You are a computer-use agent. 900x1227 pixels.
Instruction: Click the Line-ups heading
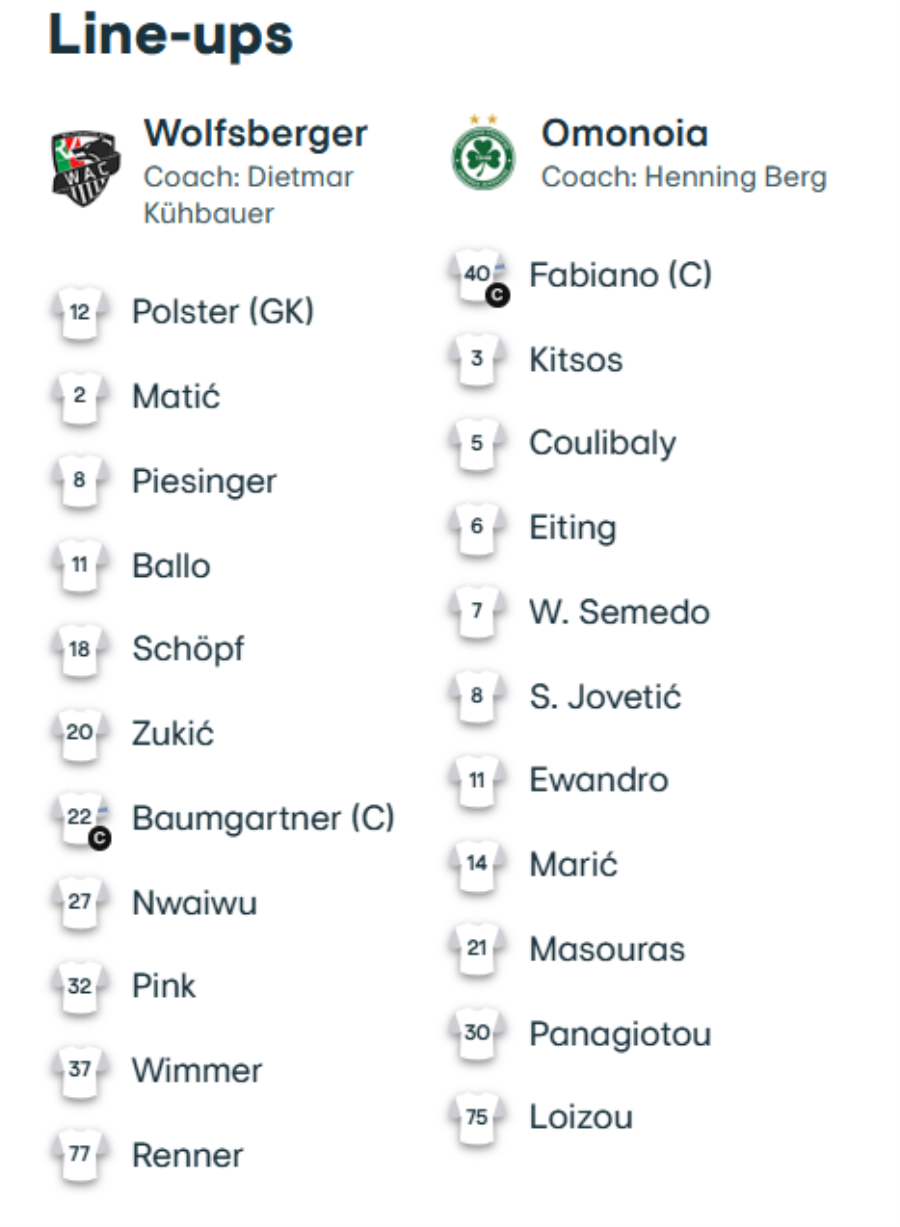[x=171, y=35]
